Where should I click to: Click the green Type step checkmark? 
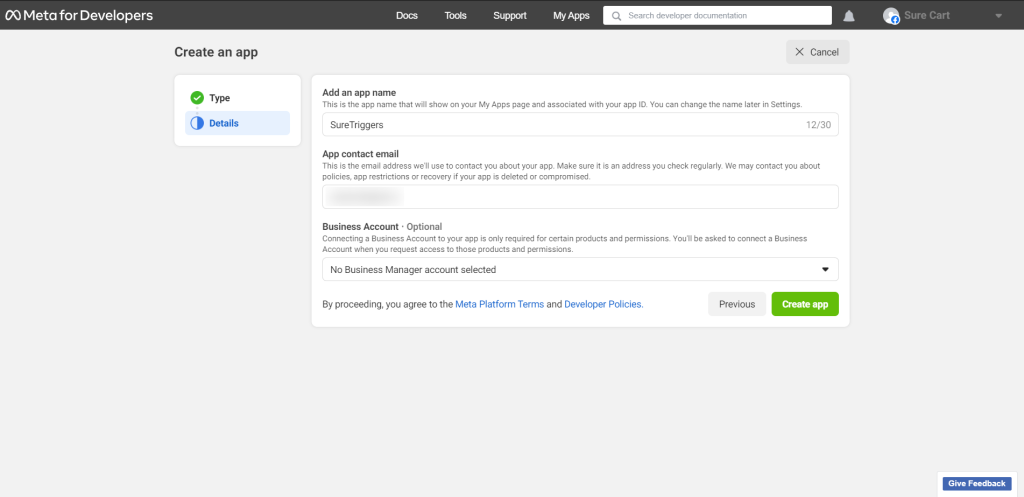197,98
